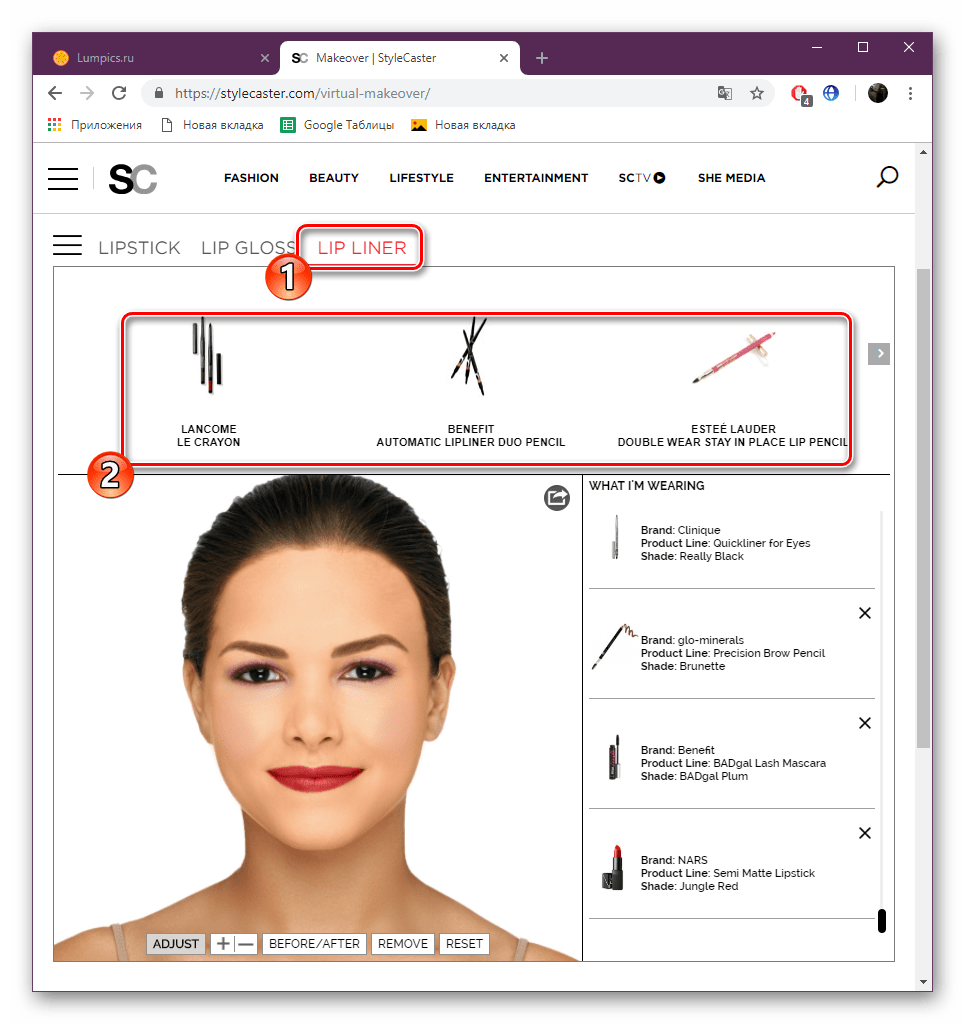Open the ENTERTAINMENT menu

point(536,178)
